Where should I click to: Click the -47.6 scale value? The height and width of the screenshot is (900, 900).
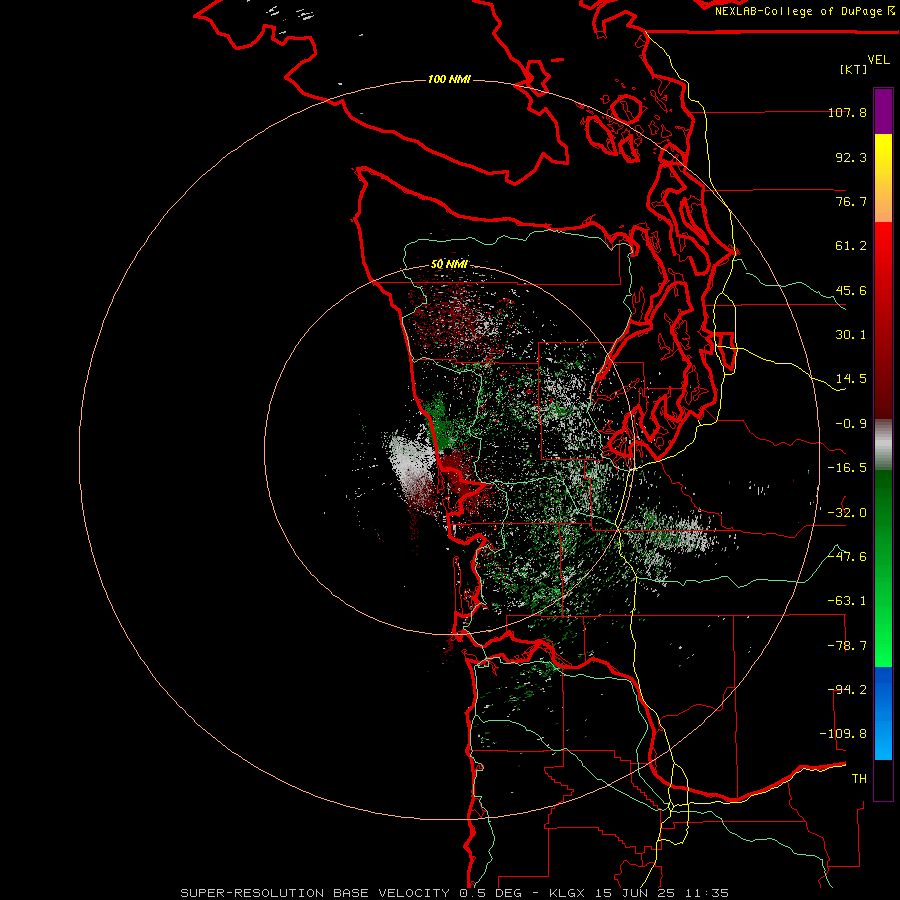[847, 557]
